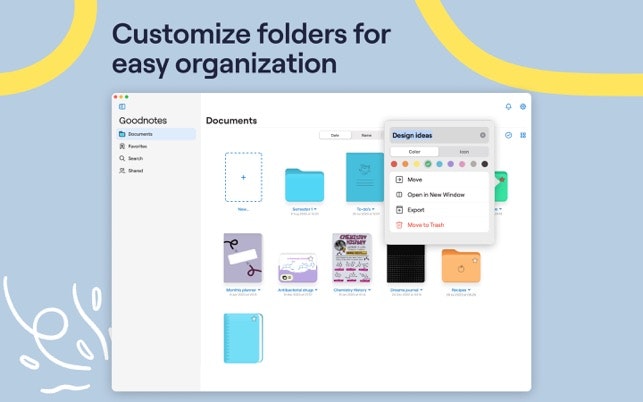Toggle favorite star on Recipes folder

pyautogui.click(x=475, y=260)
